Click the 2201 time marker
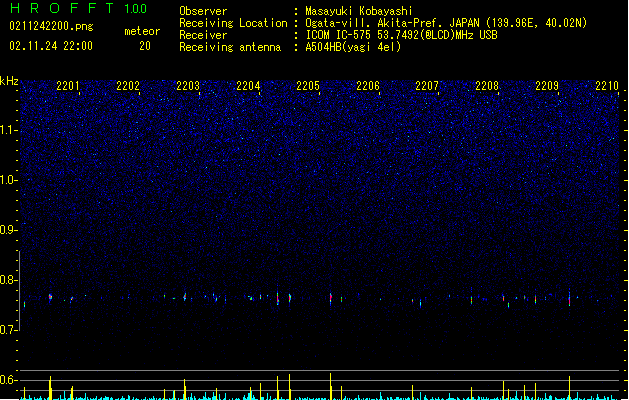The width and height of the screenshot is (629, 400). coord(68,86)
